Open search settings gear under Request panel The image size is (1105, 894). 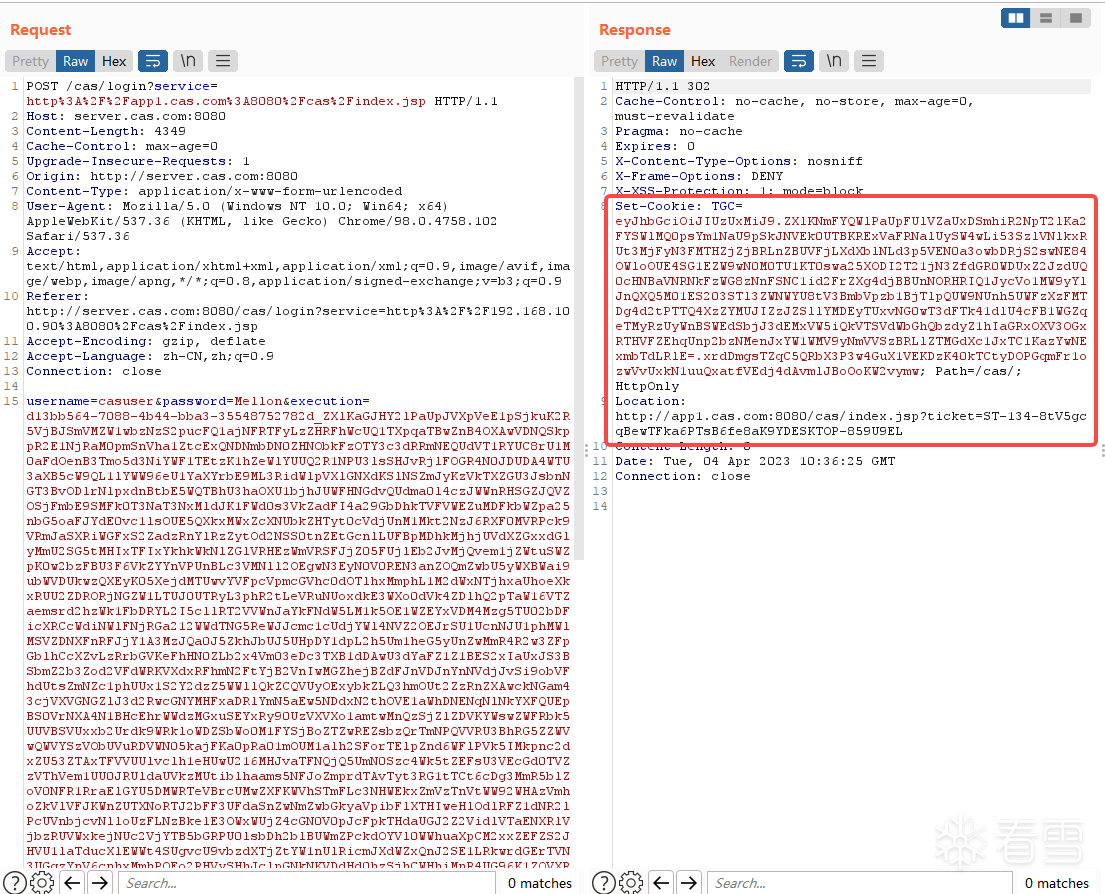pyautogui.click(x=42, y=883)
